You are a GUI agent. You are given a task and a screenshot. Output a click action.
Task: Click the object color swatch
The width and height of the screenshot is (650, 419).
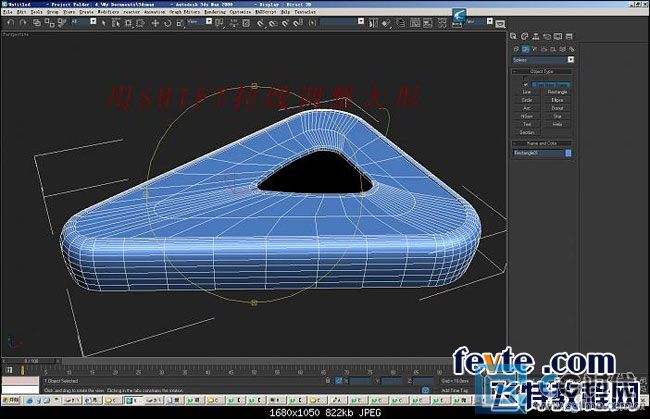[x=568, y=153]
